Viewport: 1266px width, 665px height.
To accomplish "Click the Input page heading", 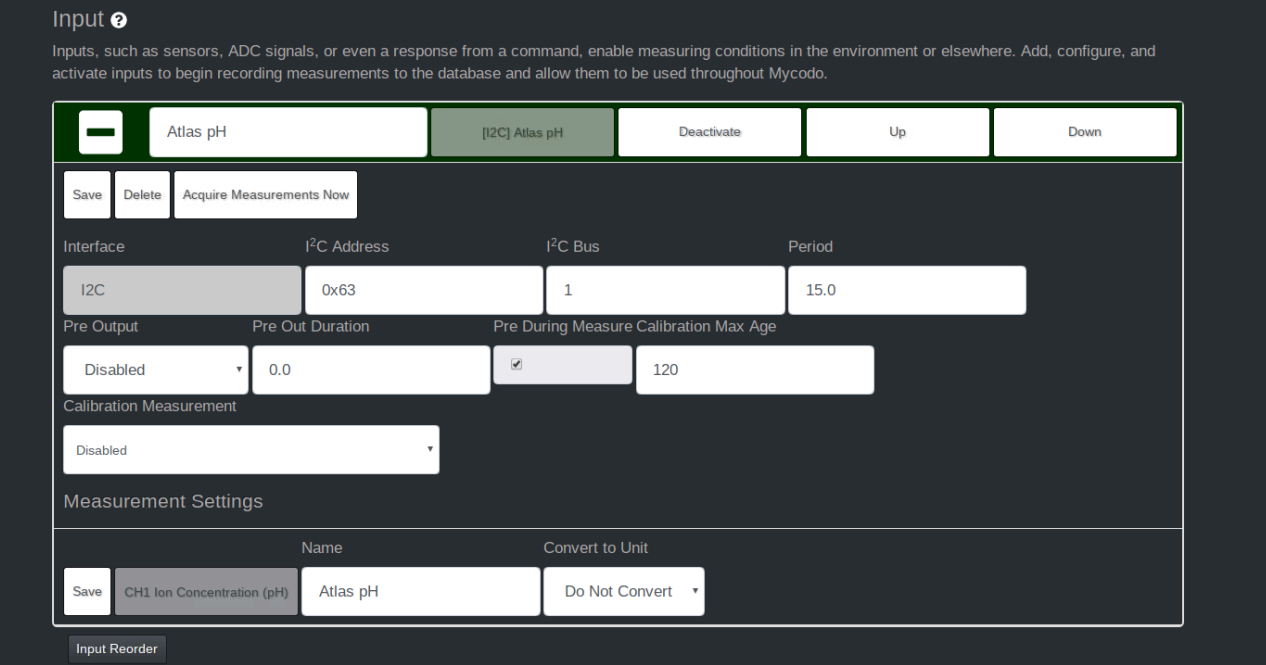I will [x=78, y=20].
